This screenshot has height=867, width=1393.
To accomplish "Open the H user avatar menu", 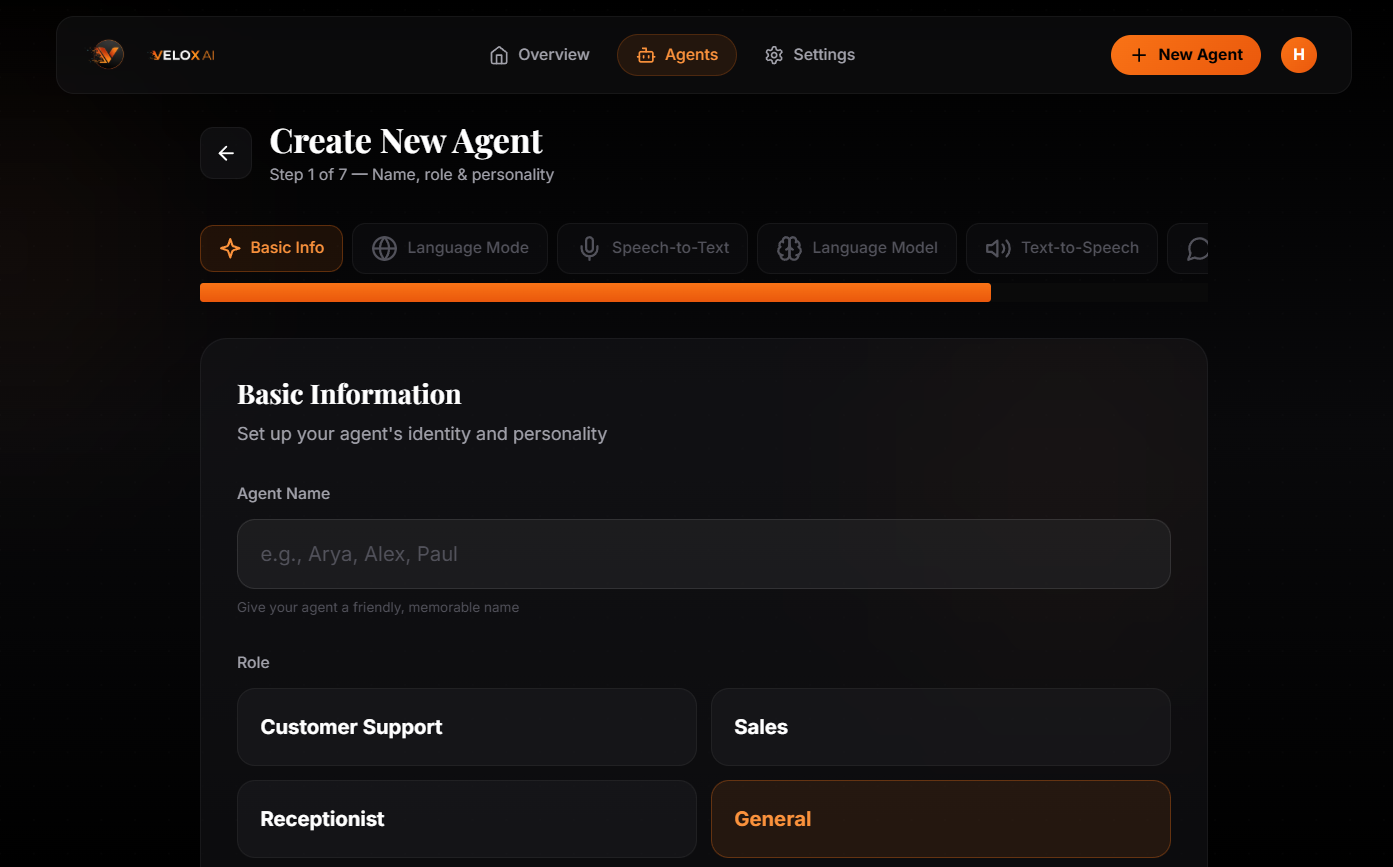I will click(1299, 55).
